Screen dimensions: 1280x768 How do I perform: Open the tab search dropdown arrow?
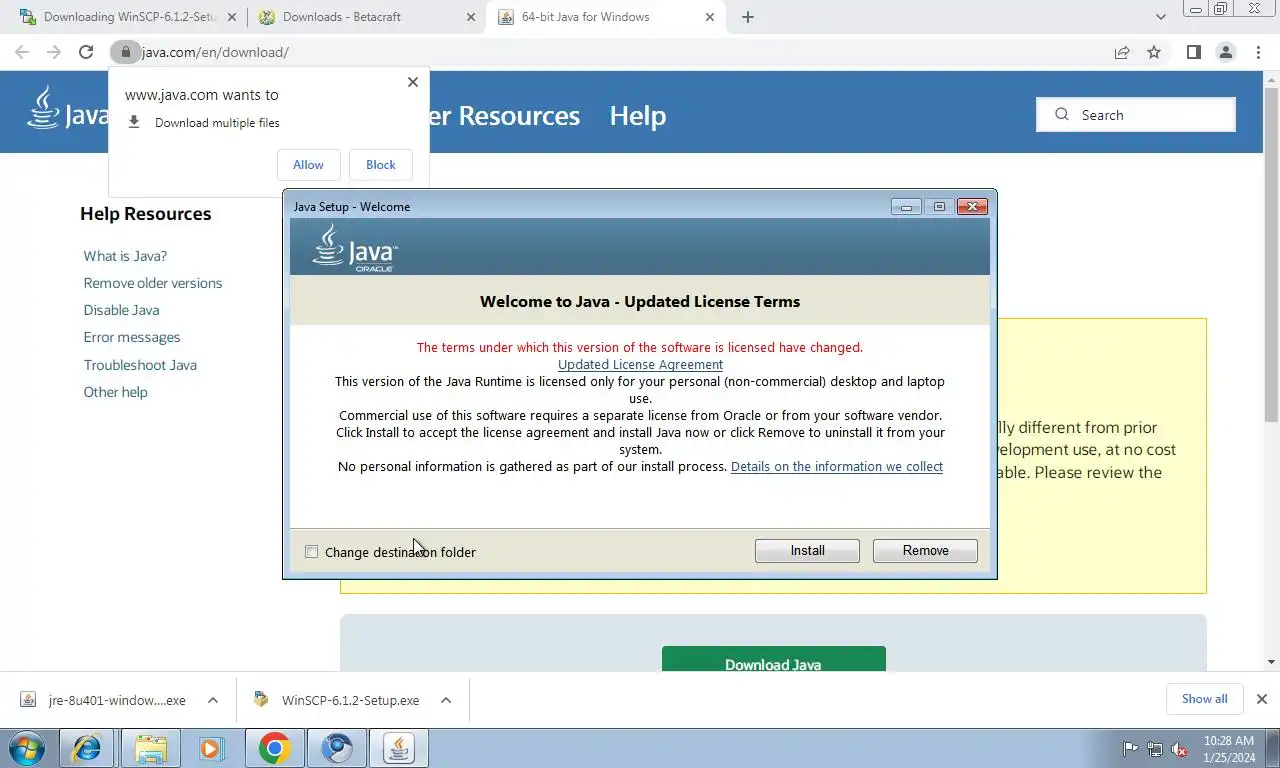pyautogui.click(x=1161, y=17)
